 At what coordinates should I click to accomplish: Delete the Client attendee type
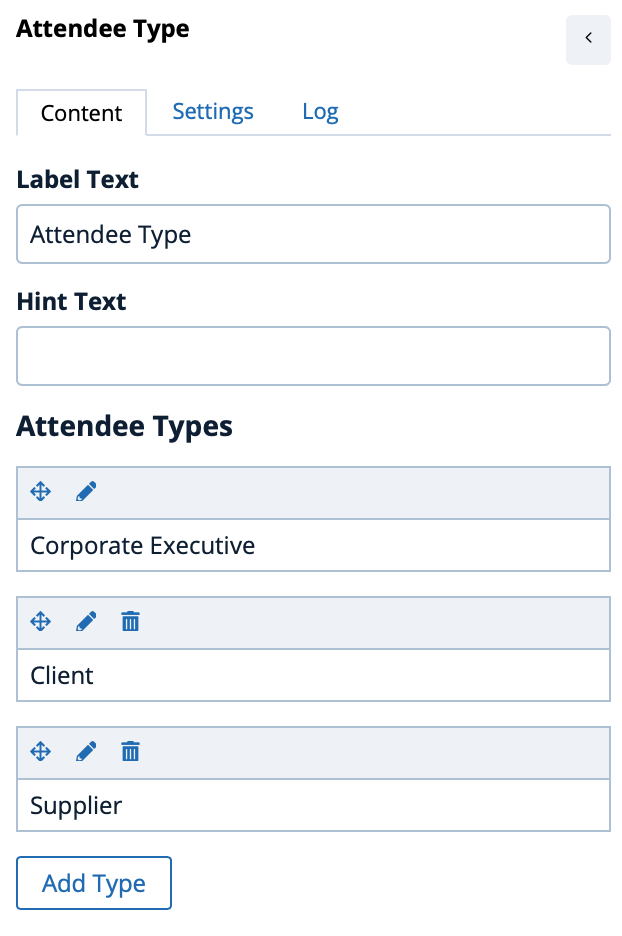pyautogui.click(x=130, y=621)
